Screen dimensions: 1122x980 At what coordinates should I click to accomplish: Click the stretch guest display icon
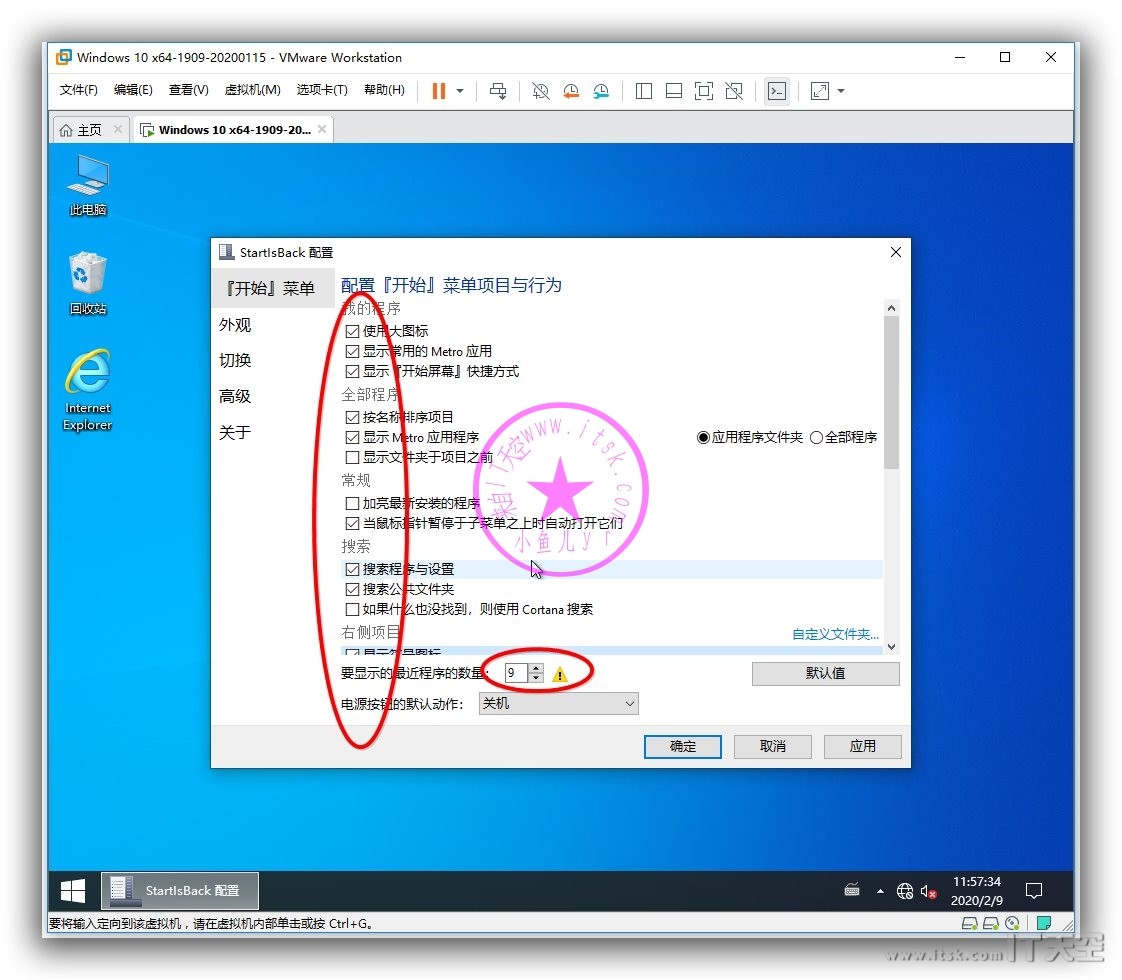pyautogui.click(x=819, y=91)
